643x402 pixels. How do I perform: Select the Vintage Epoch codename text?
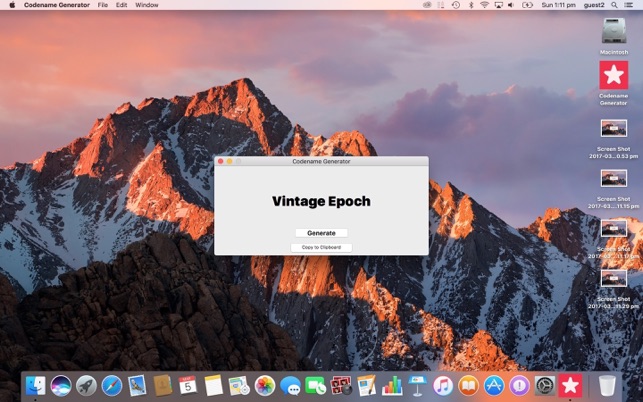tap(321, 201)
